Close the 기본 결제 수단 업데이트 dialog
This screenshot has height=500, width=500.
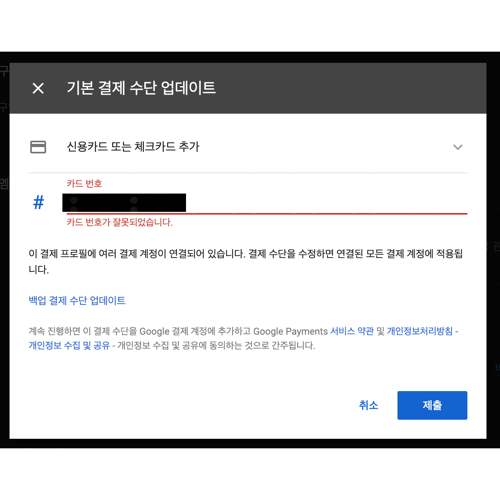coord(38,88)
